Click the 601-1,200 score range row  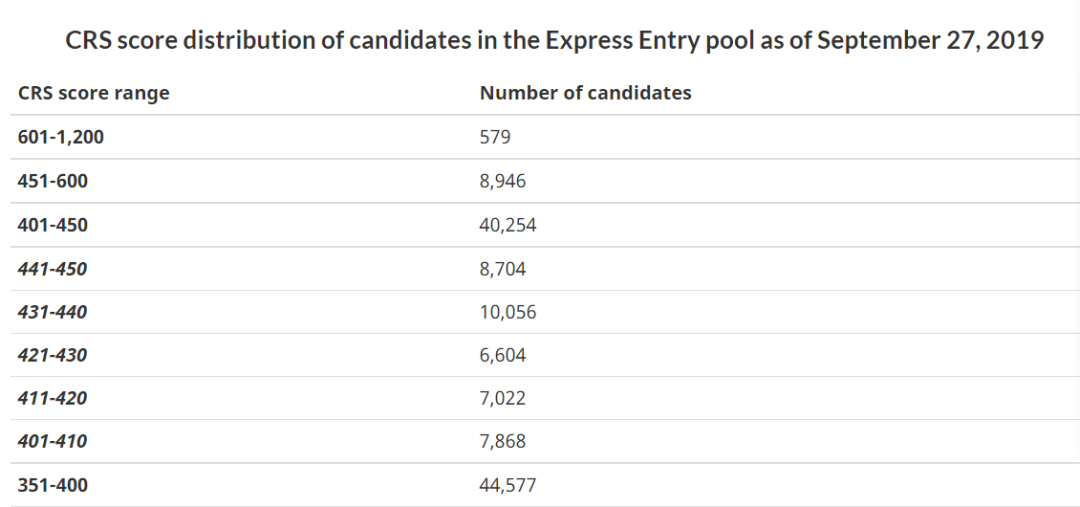pyautogui.click(x=545, y=137)
